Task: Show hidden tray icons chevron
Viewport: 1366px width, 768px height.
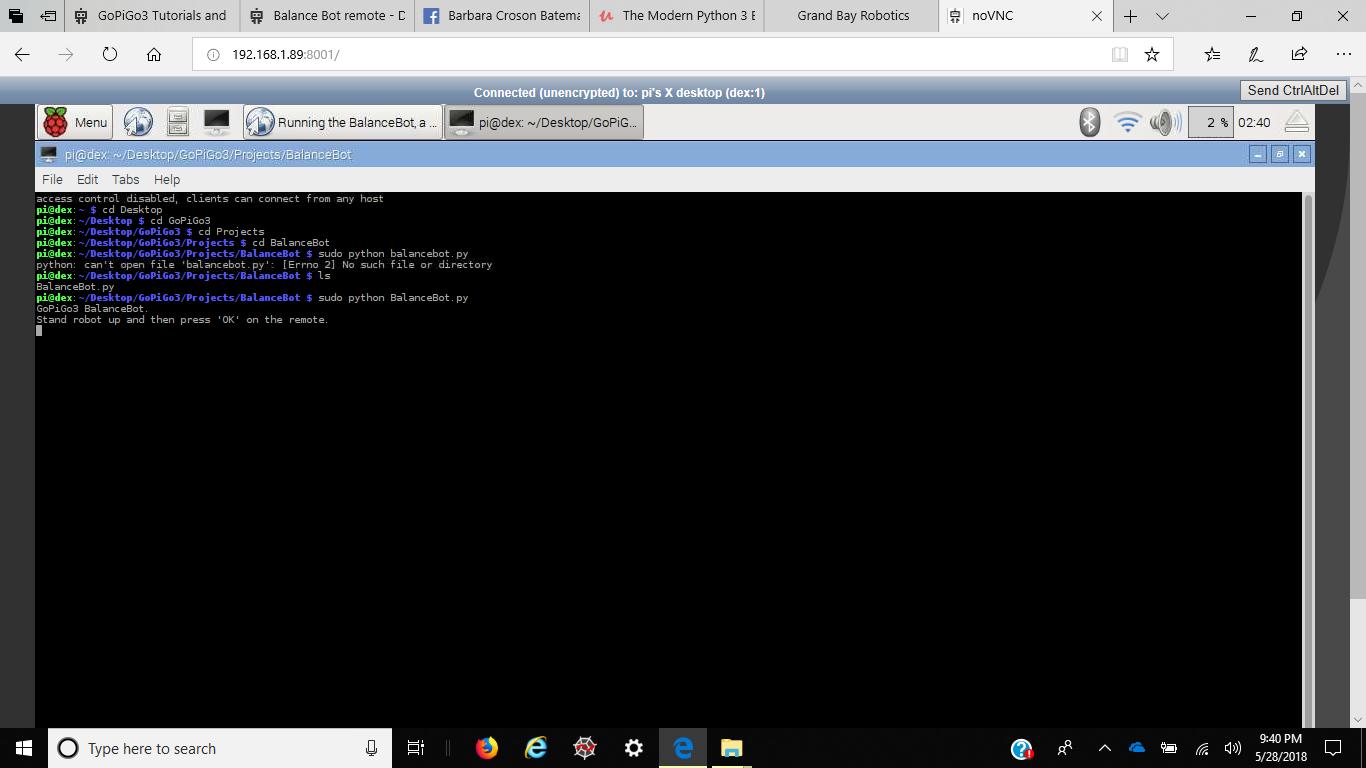Action: tap(1105, 748)
